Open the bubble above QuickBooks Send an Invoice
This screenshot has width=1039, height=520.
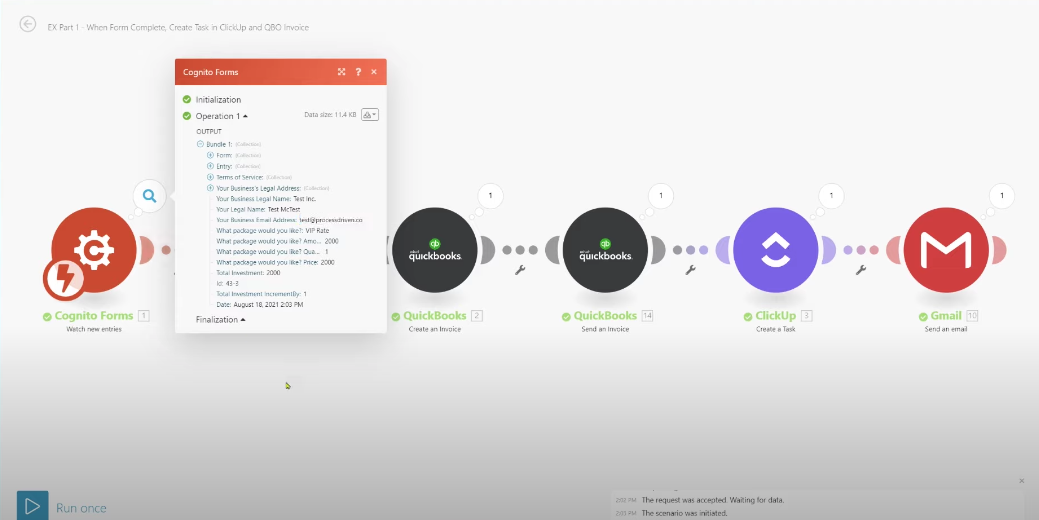(661, 195)
